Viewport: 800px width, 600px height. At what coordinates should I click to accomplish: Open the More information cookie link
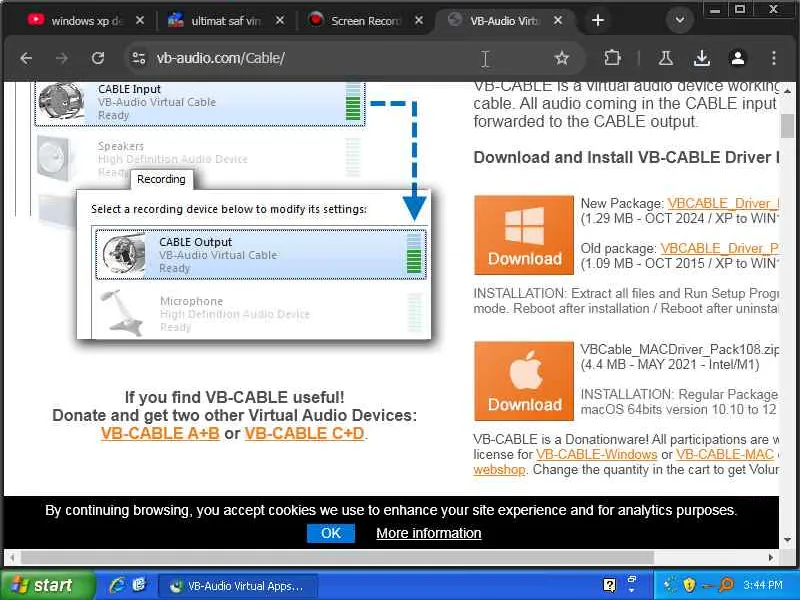point(429,533)
